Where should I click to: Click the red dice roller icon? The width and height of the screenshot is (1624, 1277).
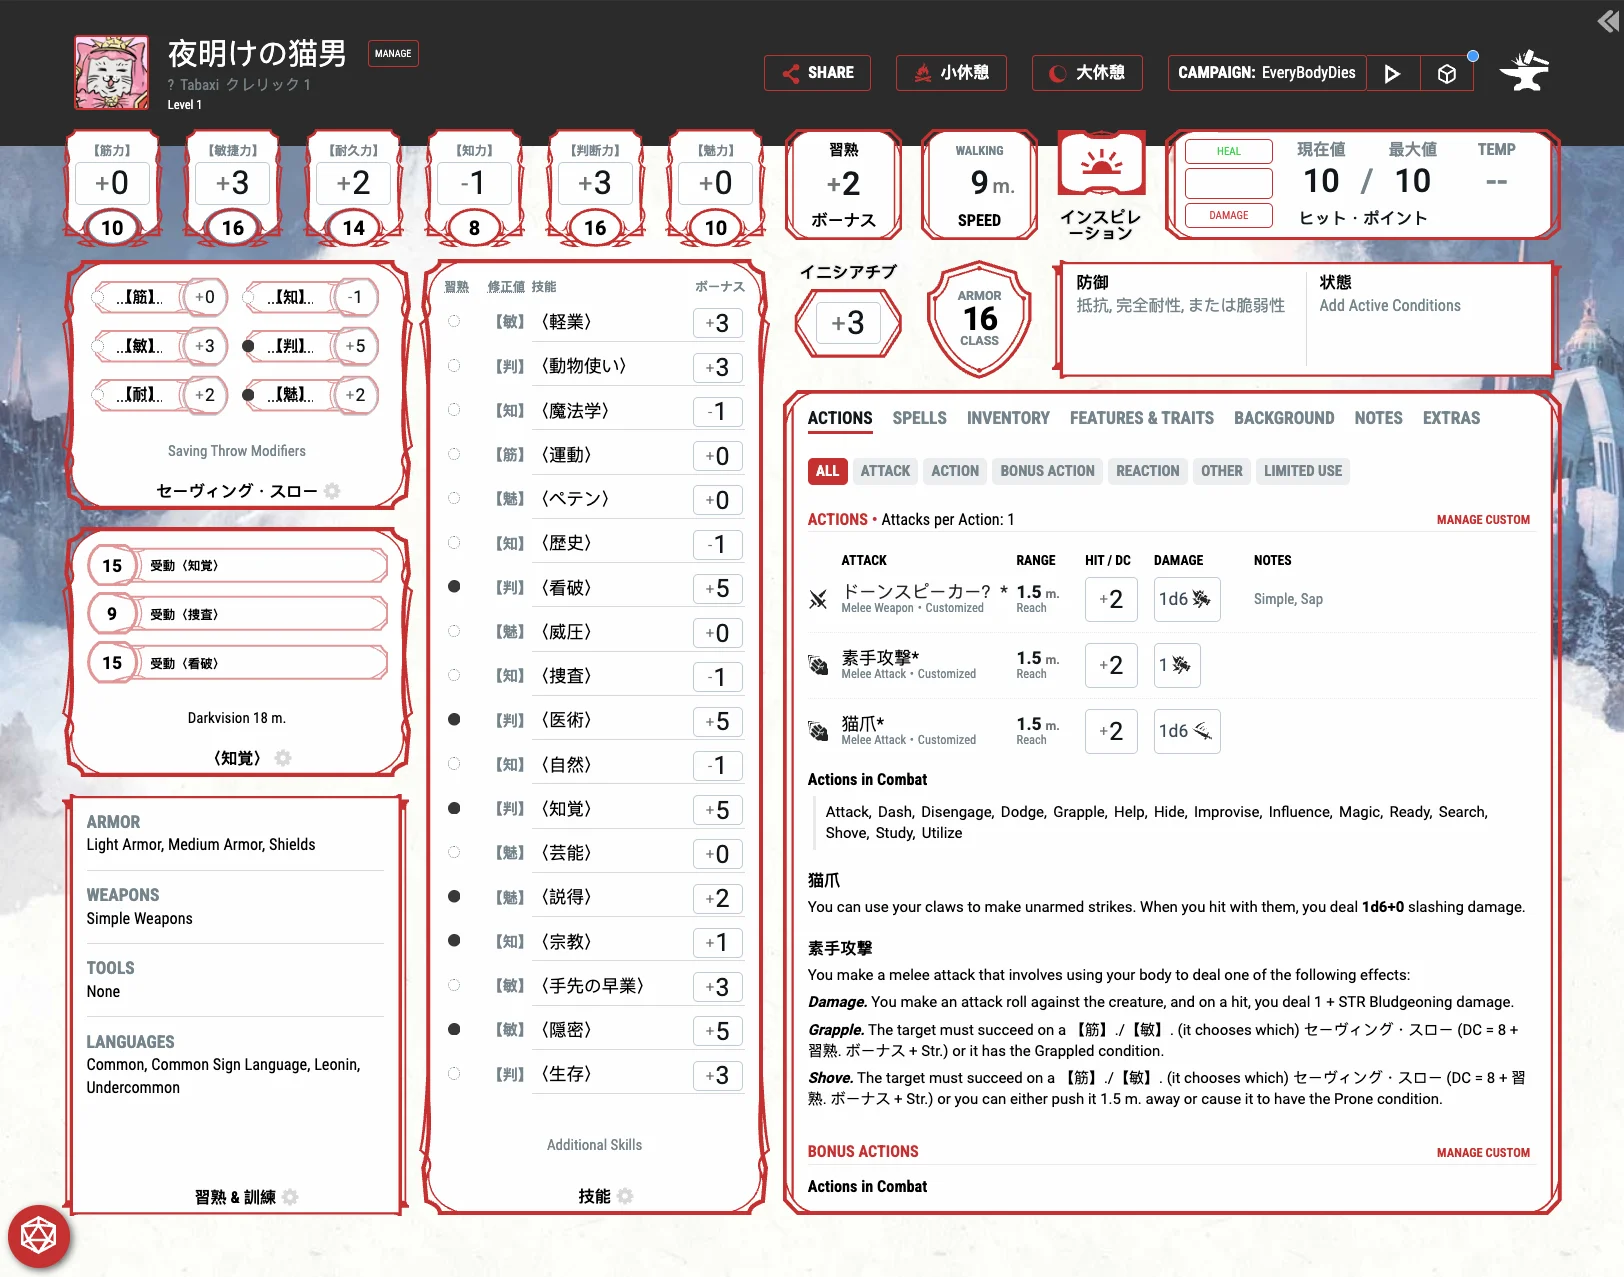coord(39,1236)
